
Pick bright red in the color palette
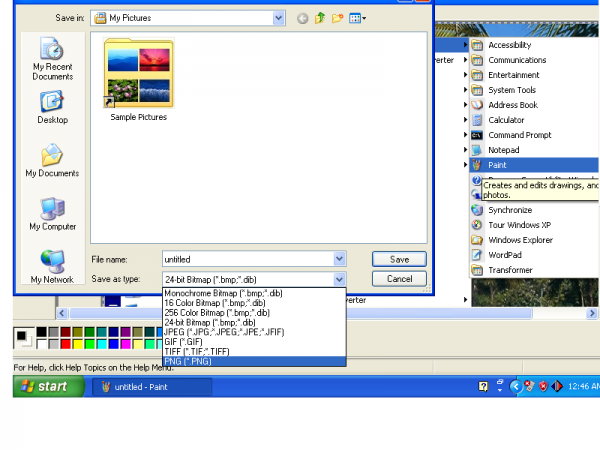[65, 344]
